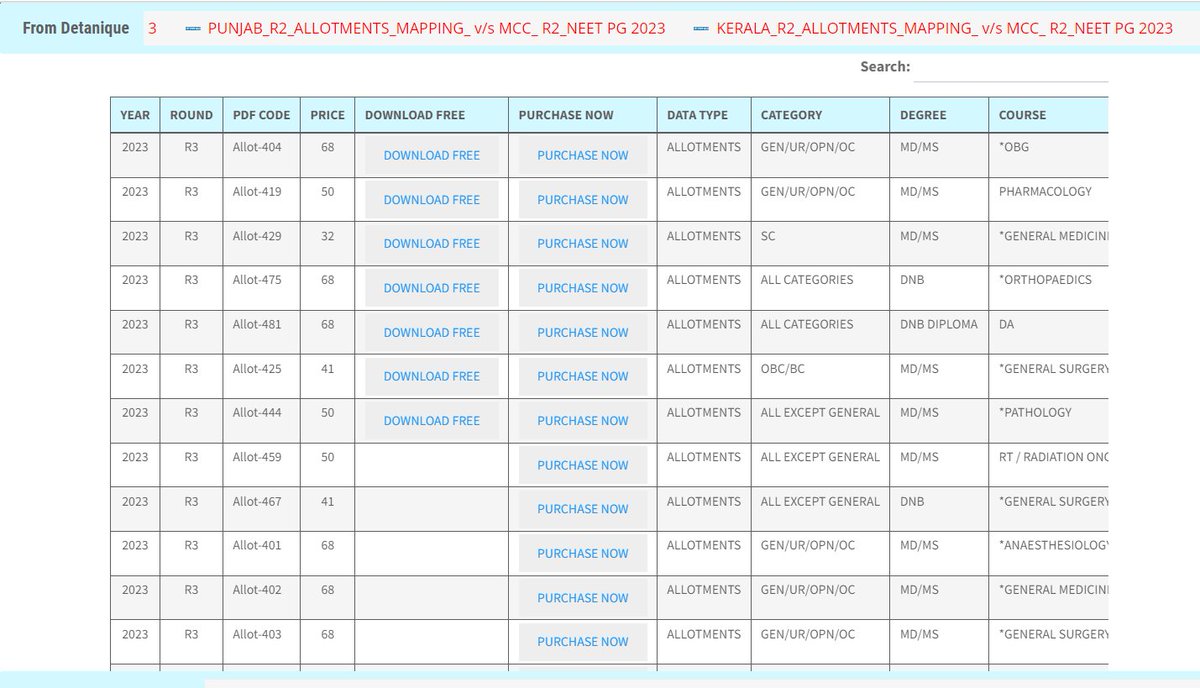This screenshot has height=688, width=1200.
Task: Click the DA course cell
Action: (1048, 332)
